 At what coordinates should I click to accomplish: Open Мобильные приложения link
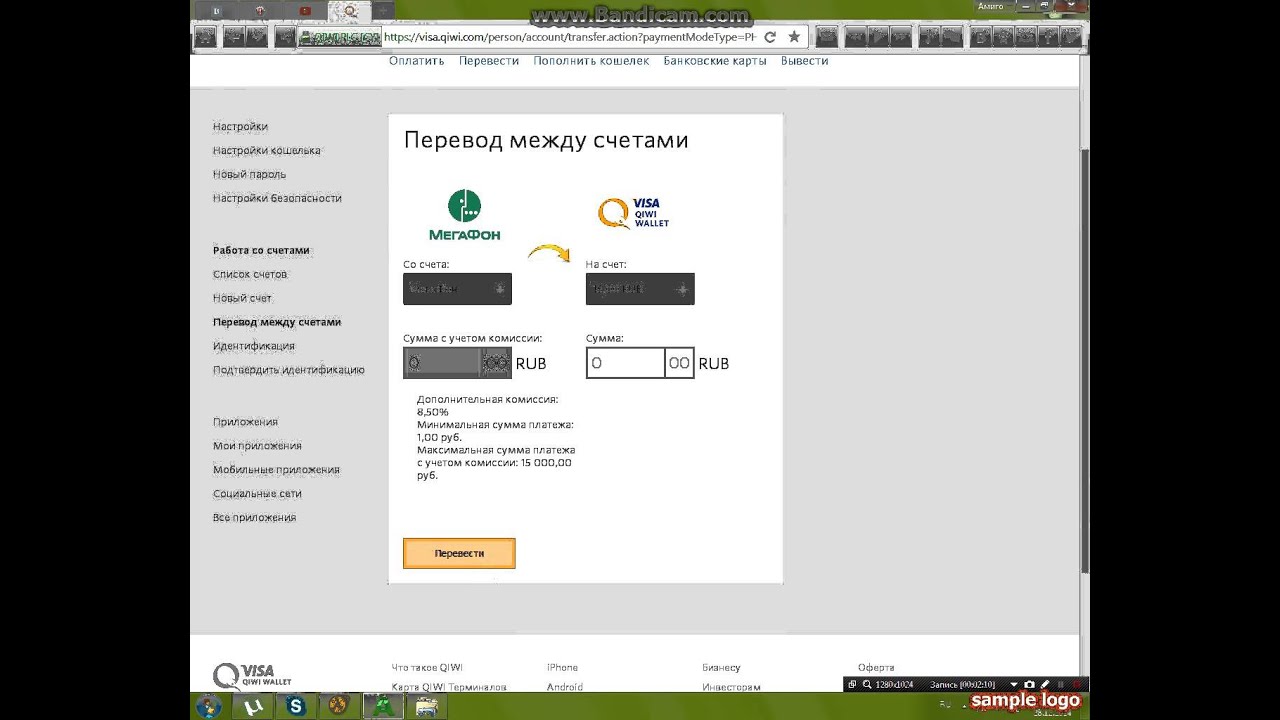(x=276, y=471)
